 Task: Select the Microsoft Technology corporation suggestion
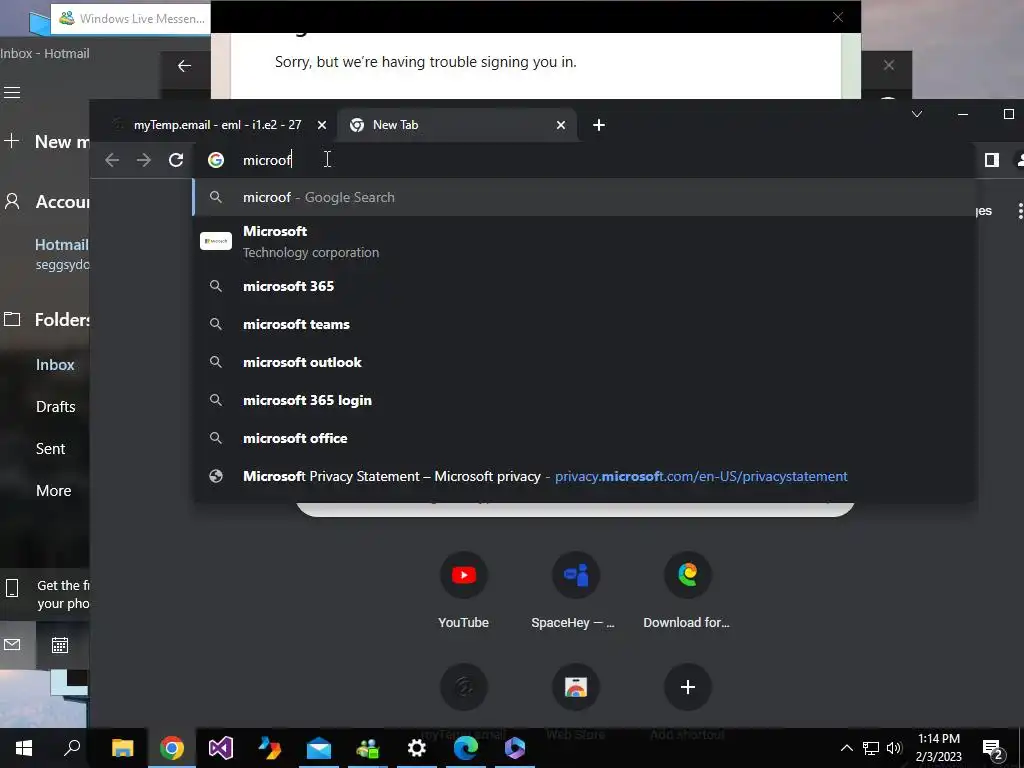(x=584, y=242)
